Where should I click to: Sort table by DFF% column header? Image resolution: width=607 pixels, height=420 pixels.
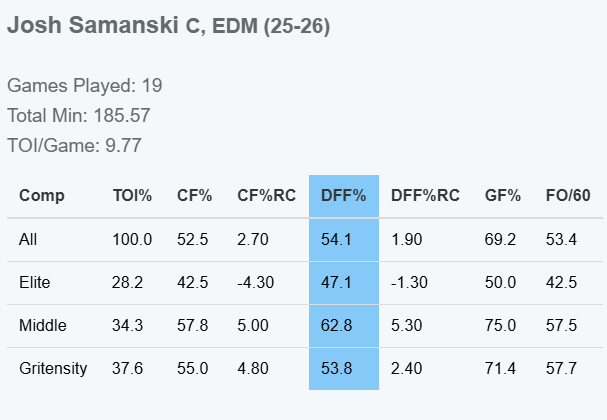tap(343, 196)
